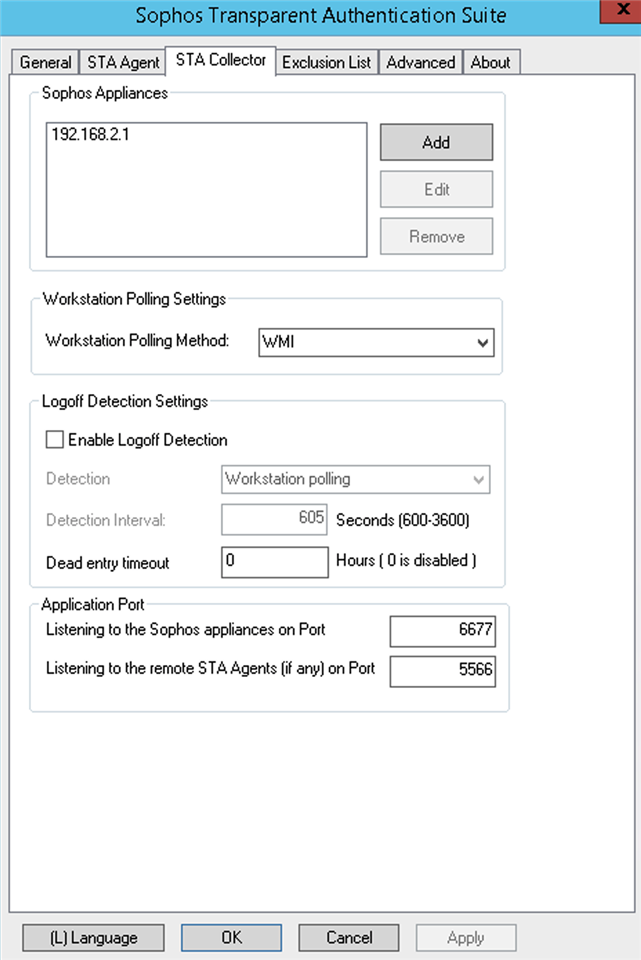Select the STA Collector tab
The image size is (641, 960).
(x=220, y=60)
